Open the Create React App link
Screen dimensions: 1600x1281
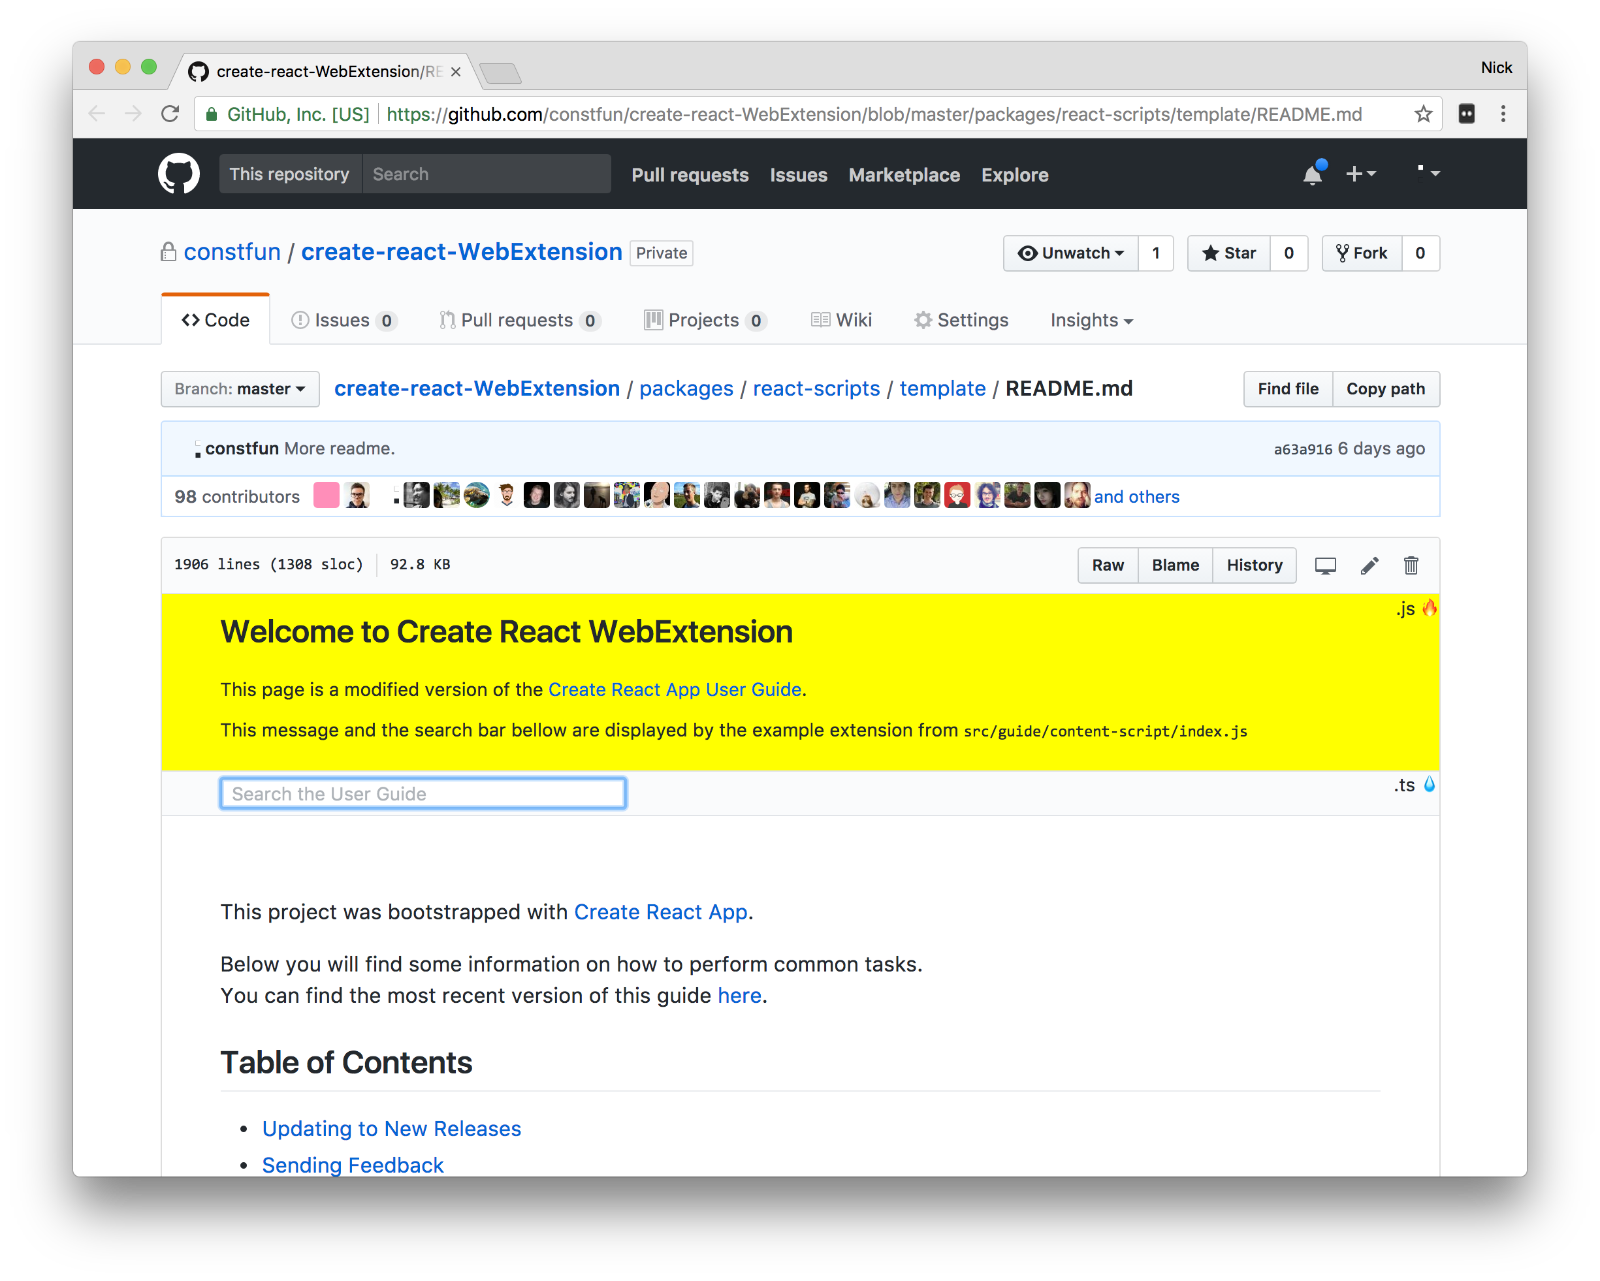coord(661,912)
